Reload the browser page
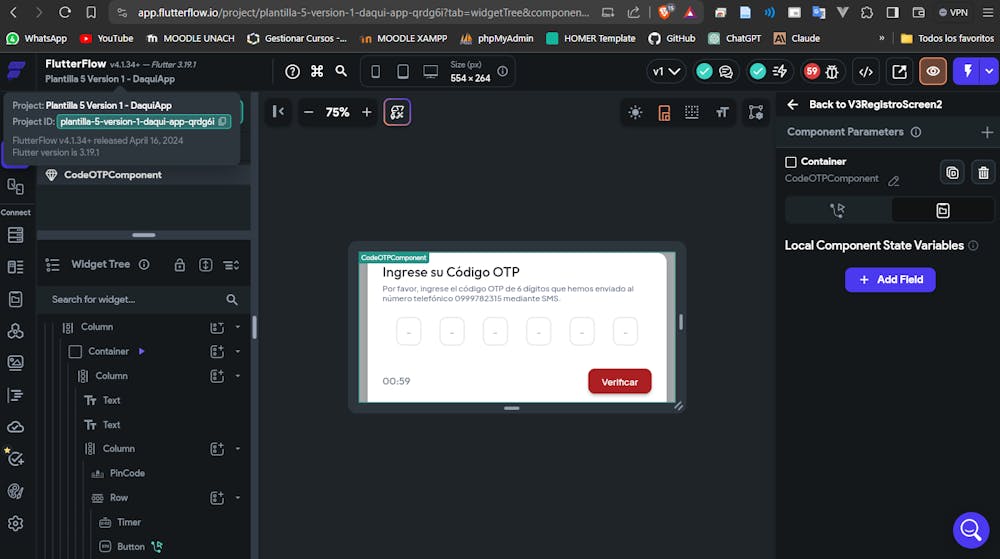 (x=64, y=13)
